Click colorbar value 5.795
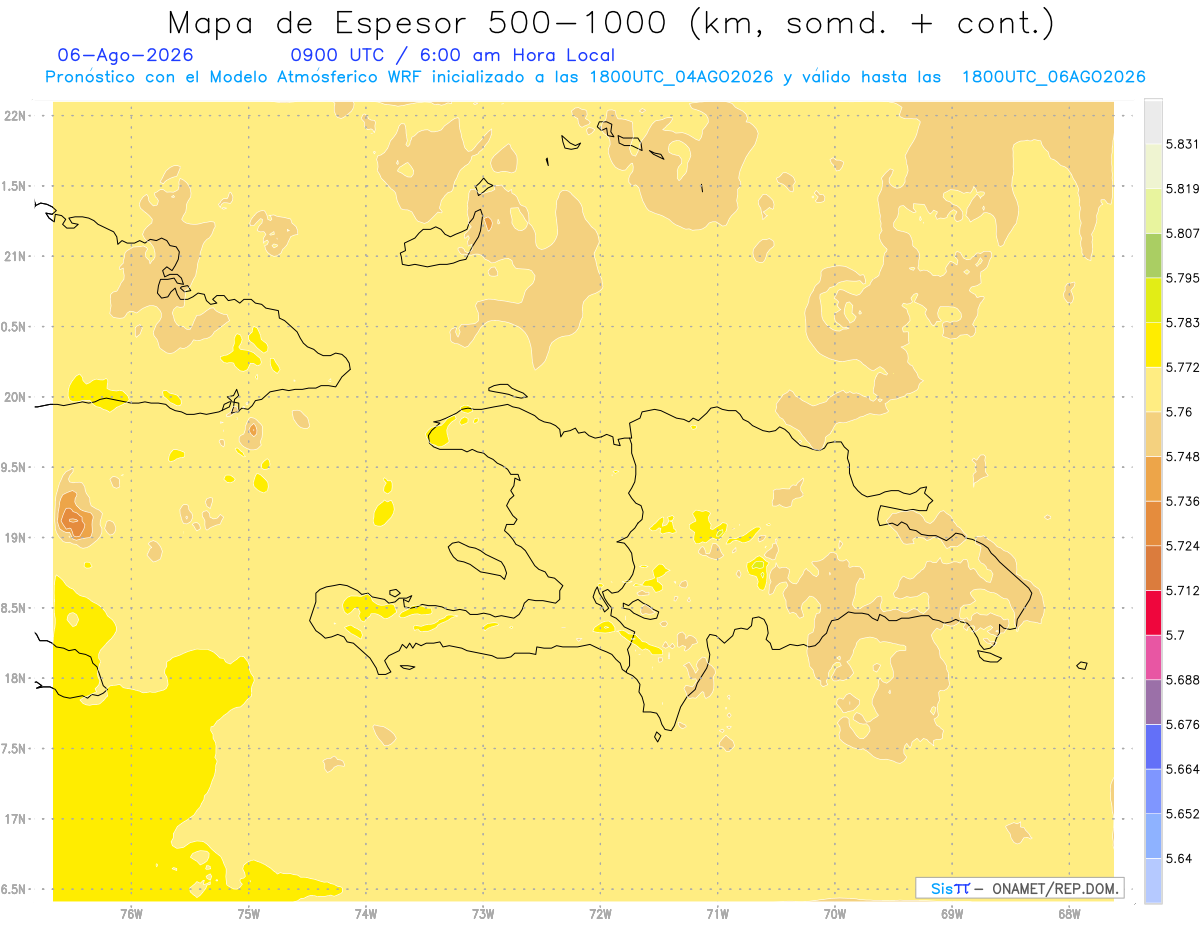The height and width of the screenshot is (927, 1200). [1182, 278]
